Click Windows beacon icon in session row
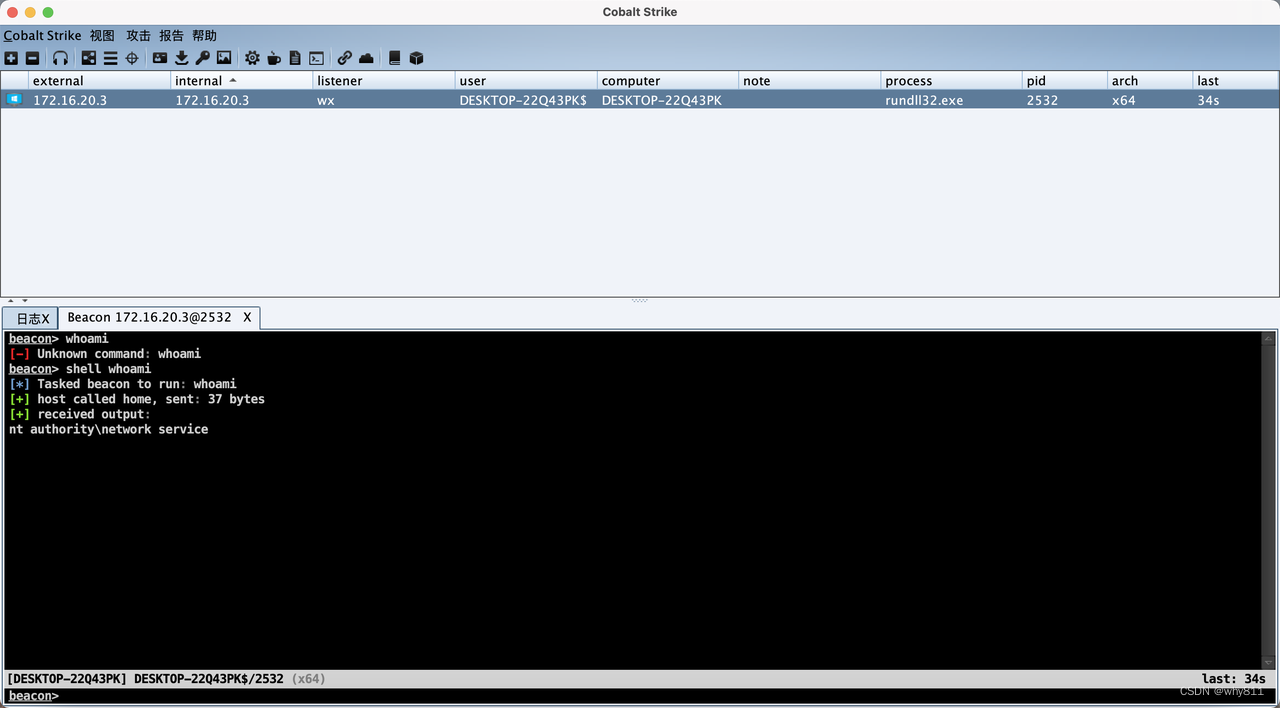Viewport: 1280px width, 708px height. coord(14,99)
